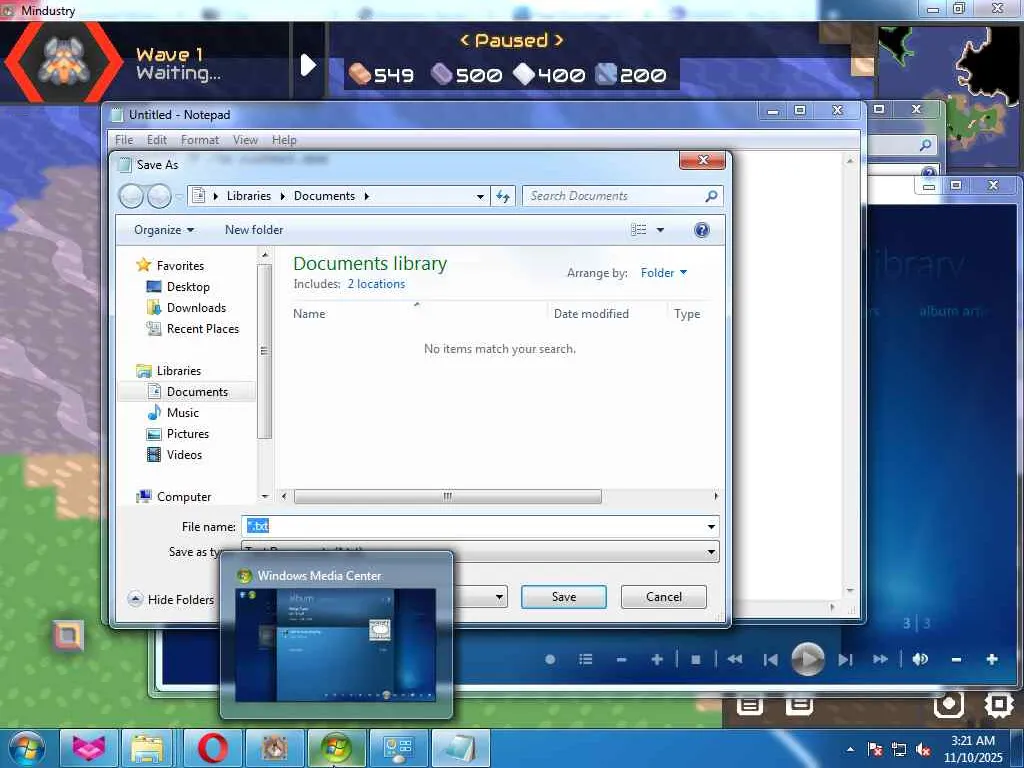Expand the address bar history dropdown
Image resolution: width=1024 pixels, height=768 pixels.
pyautogui.click(x=480, y=196)
